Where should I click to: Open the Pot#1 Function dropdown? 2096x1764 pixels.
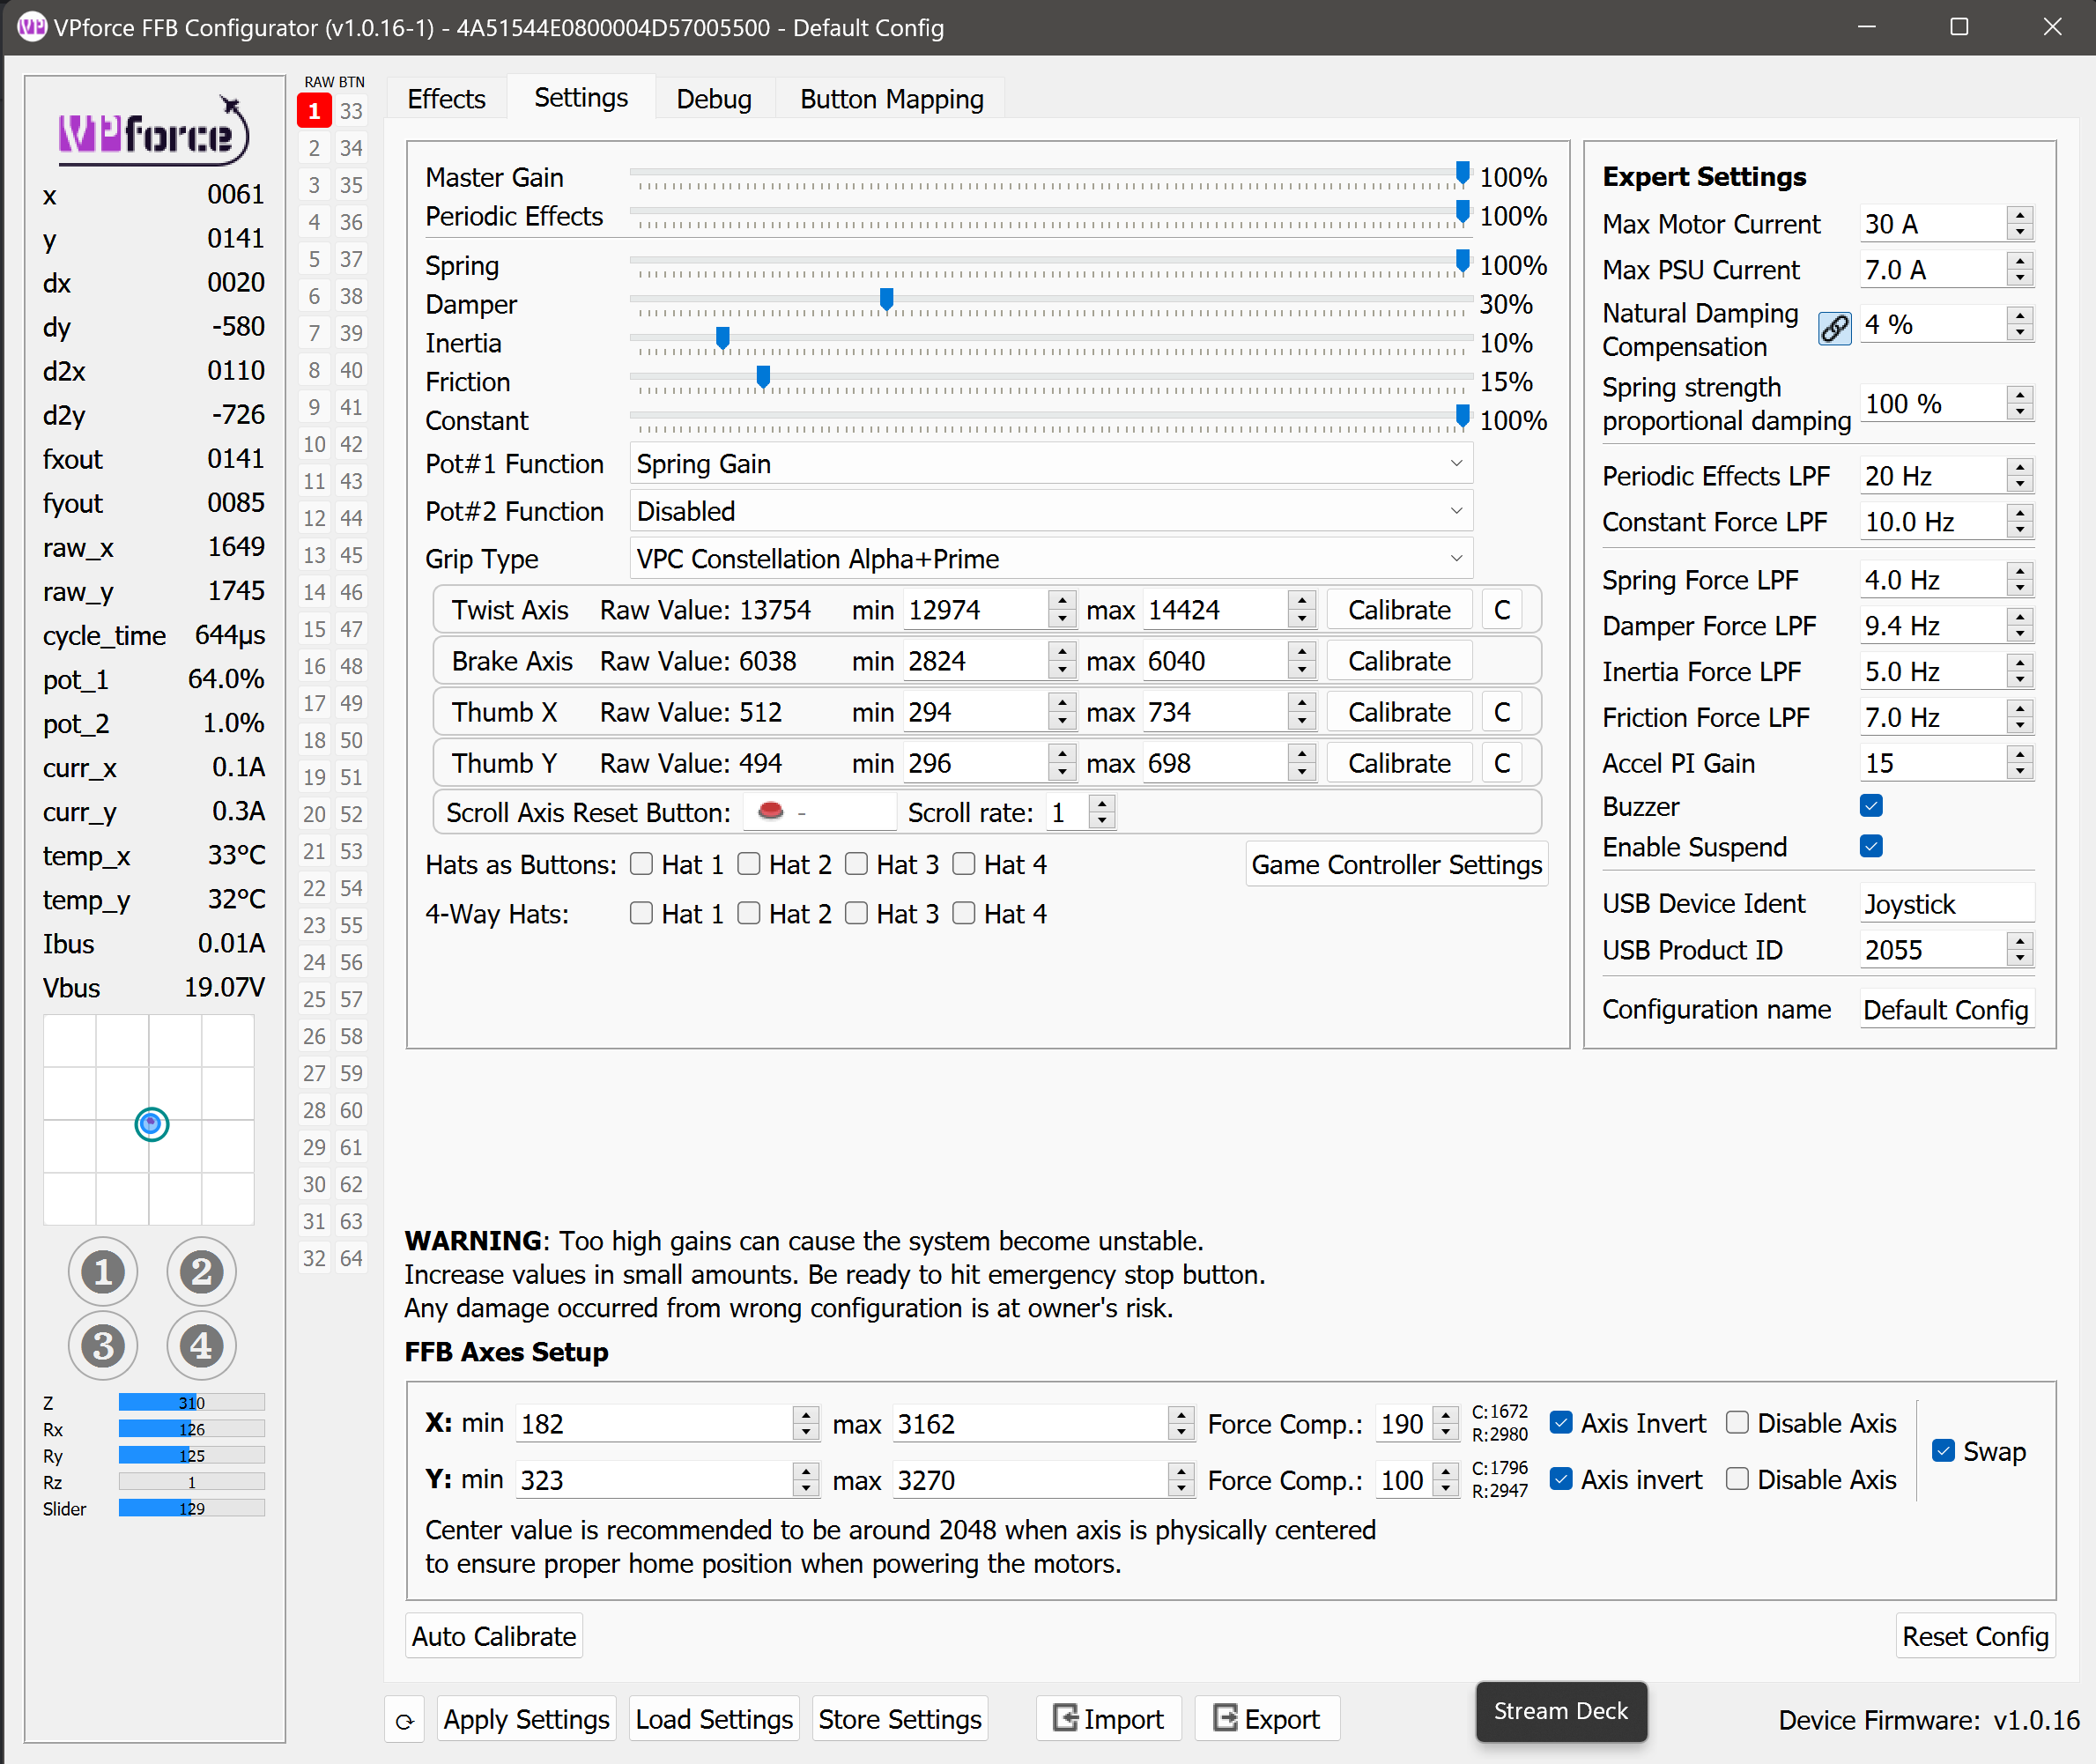pyautogui.click(x=1050, y=464)
